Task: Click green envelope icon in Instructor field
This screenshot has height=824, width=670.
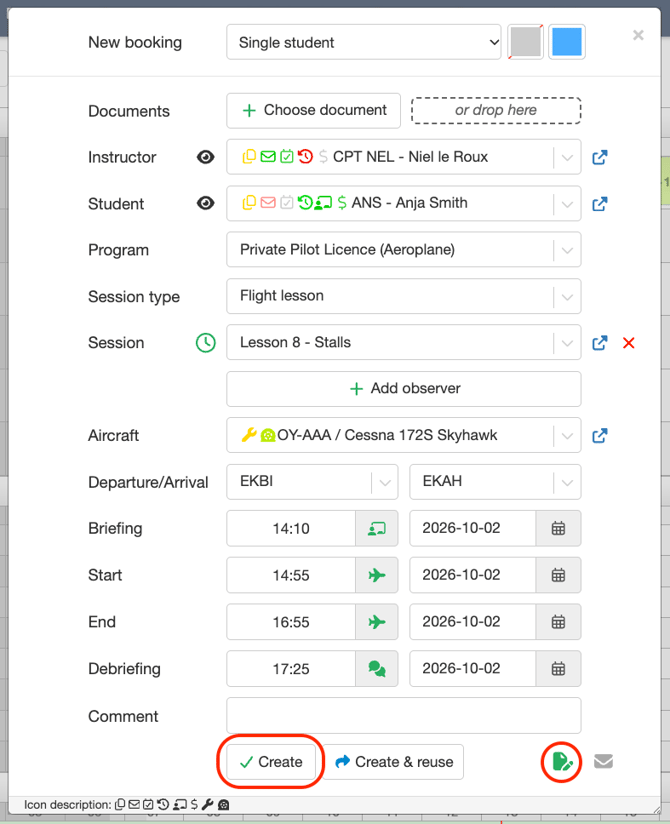Action: (x=268, y=157)
